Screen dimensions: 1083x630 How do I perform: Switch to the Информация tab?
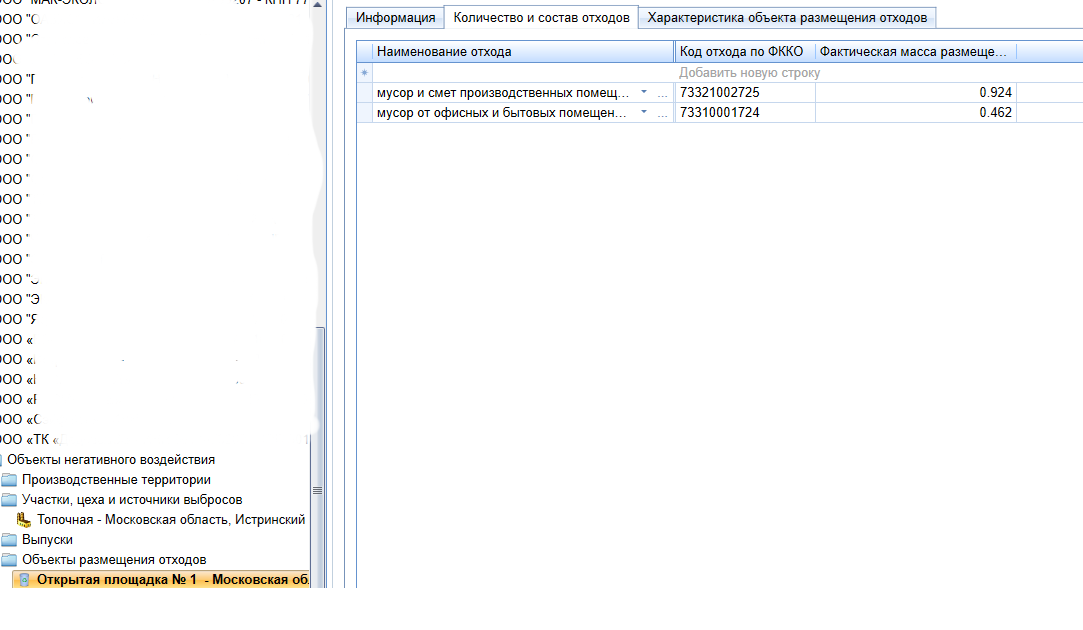[396, 18]
